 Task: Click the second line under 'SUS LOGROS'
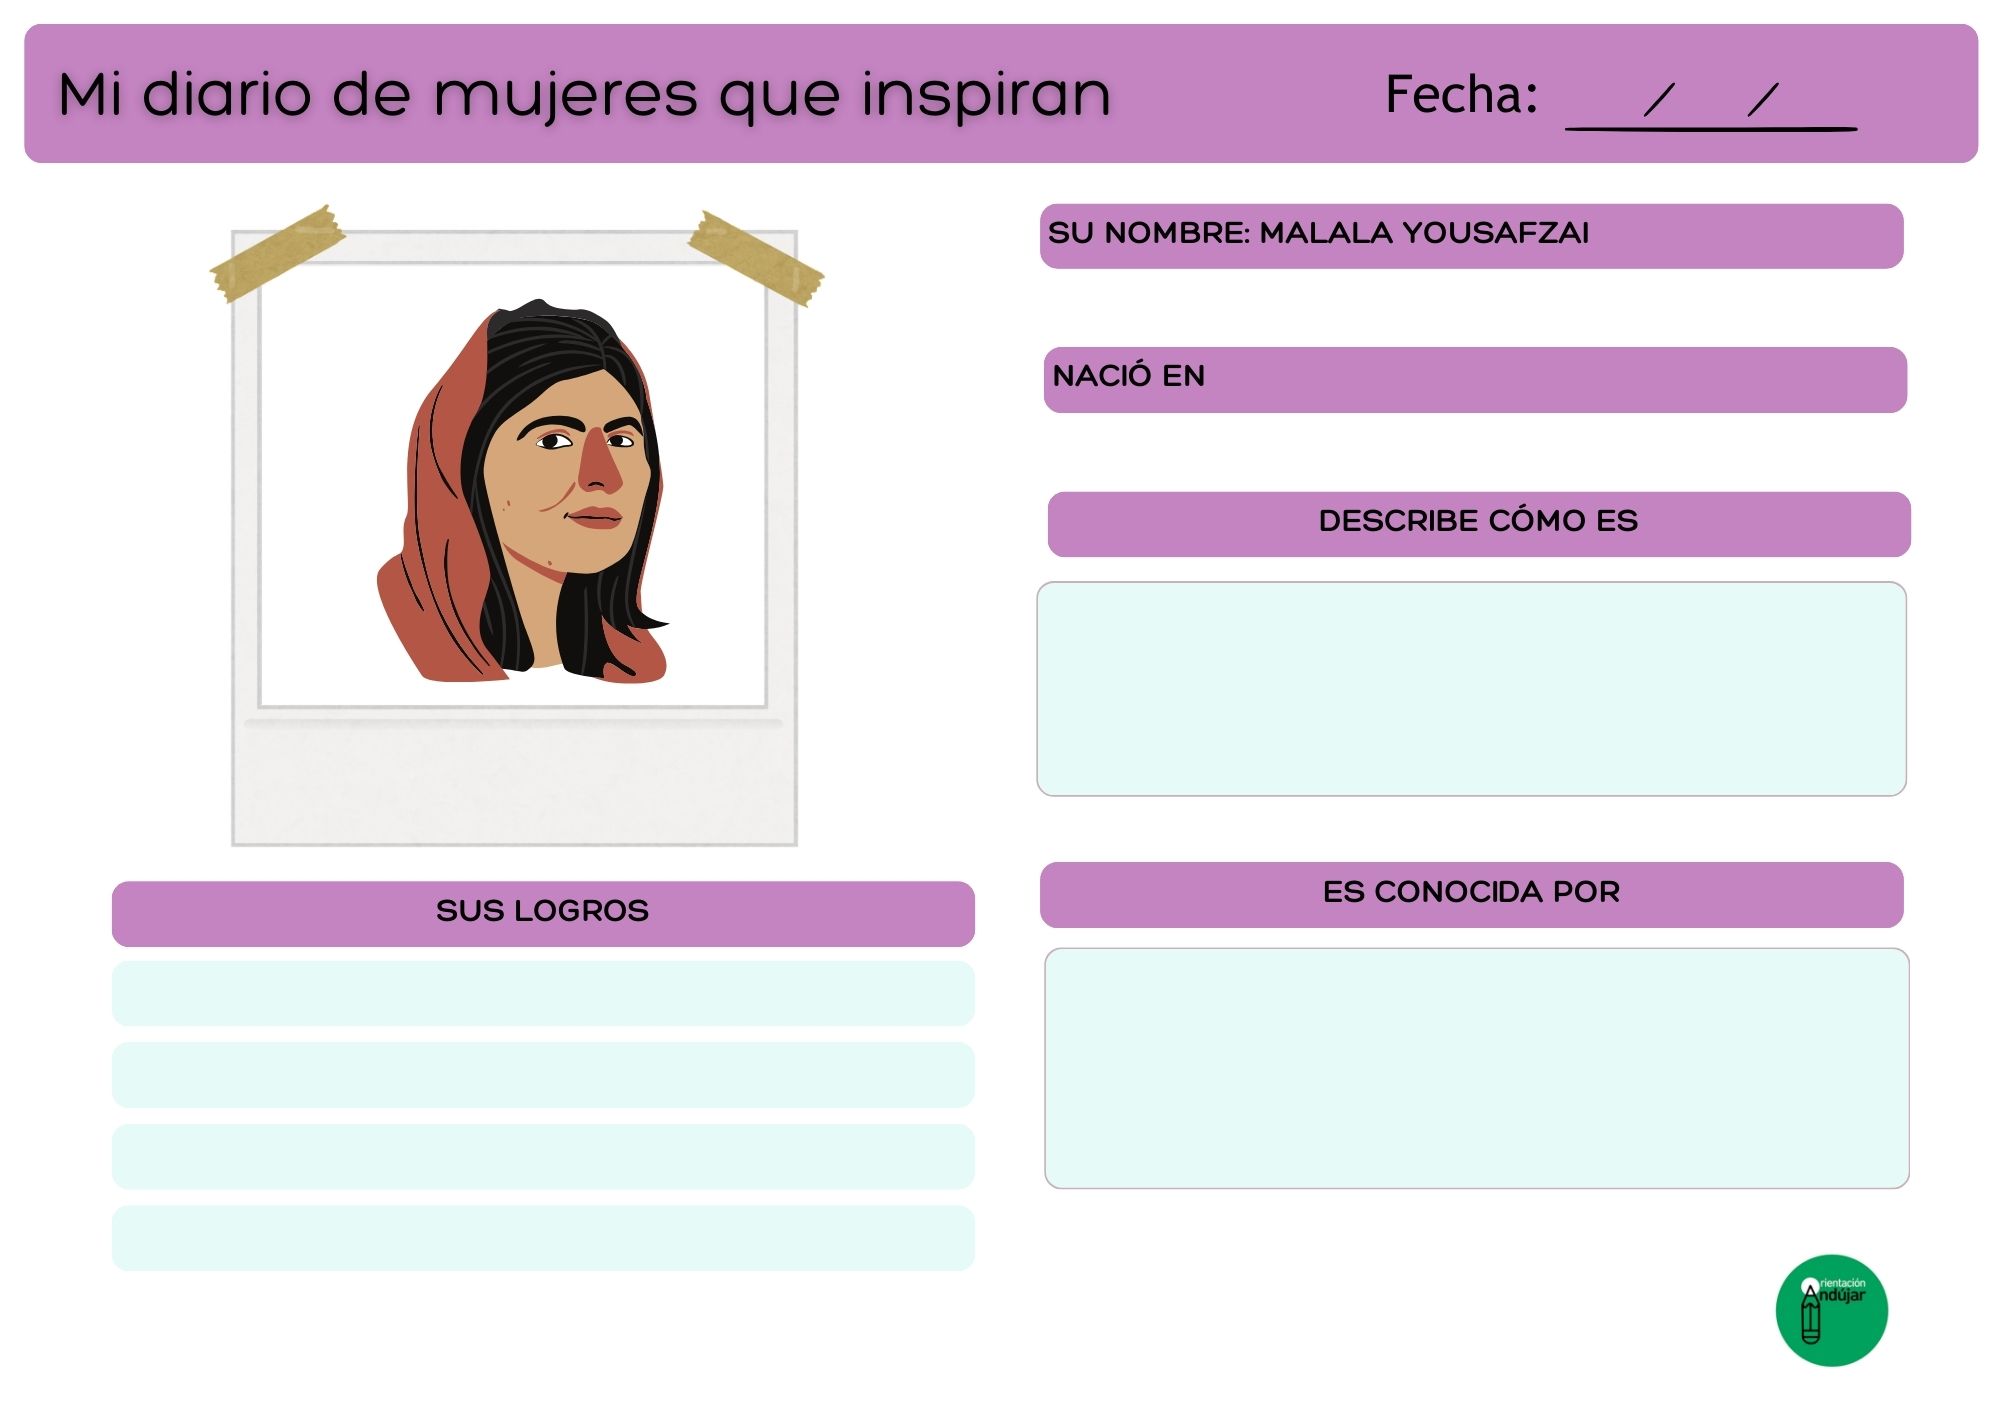click(543, 1075)
